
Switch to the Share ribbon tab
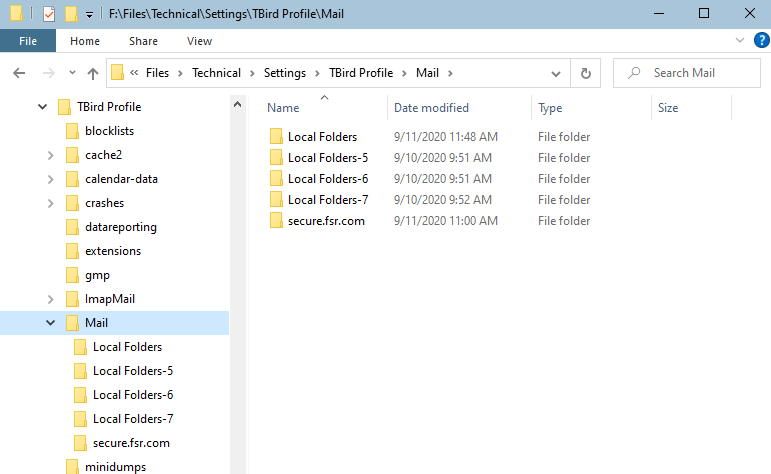click(x=143, y=41)
